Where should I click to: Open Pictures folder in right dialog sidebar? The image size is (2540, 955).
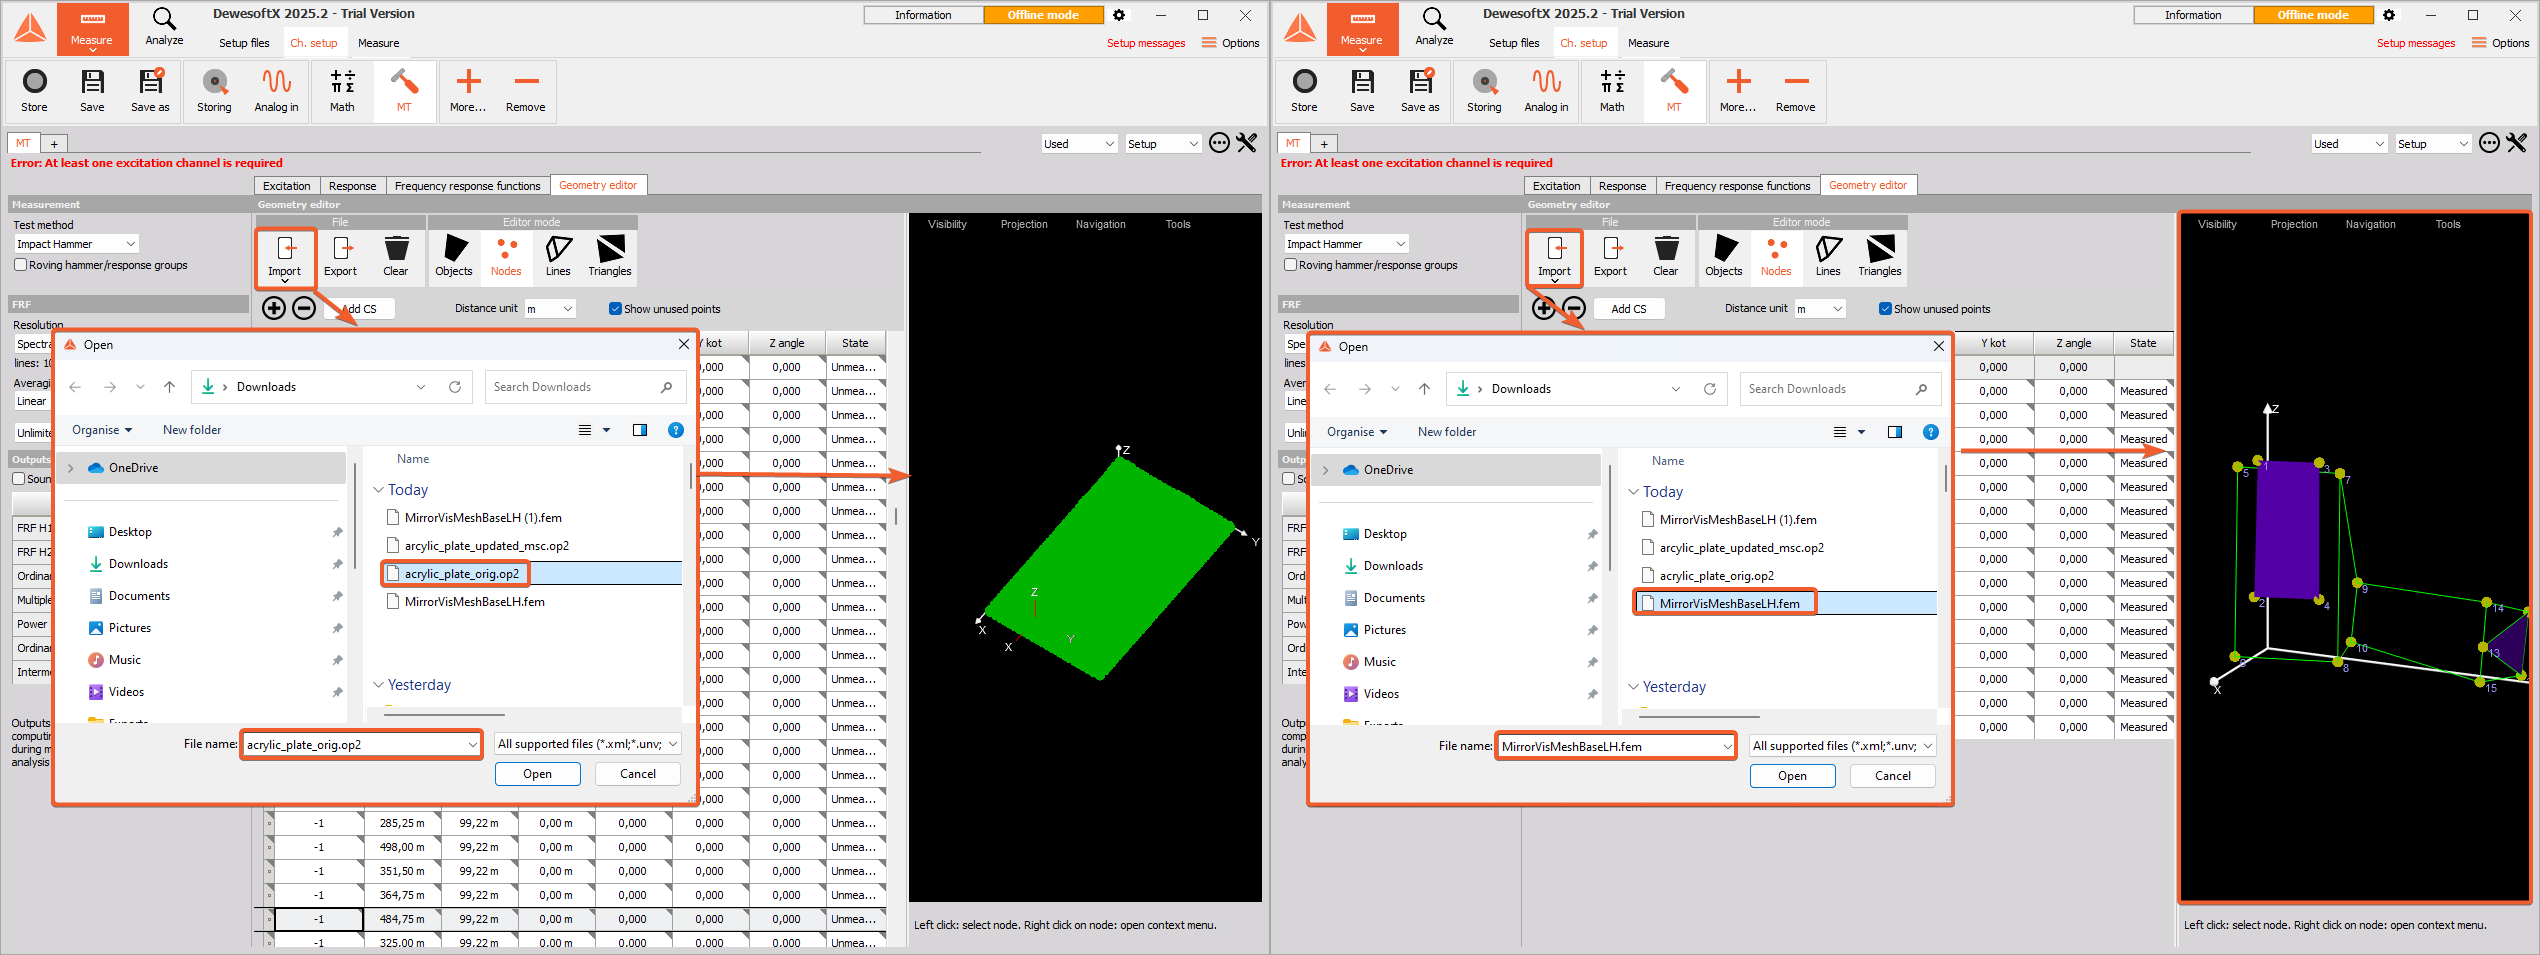(x=1384, y=630)
